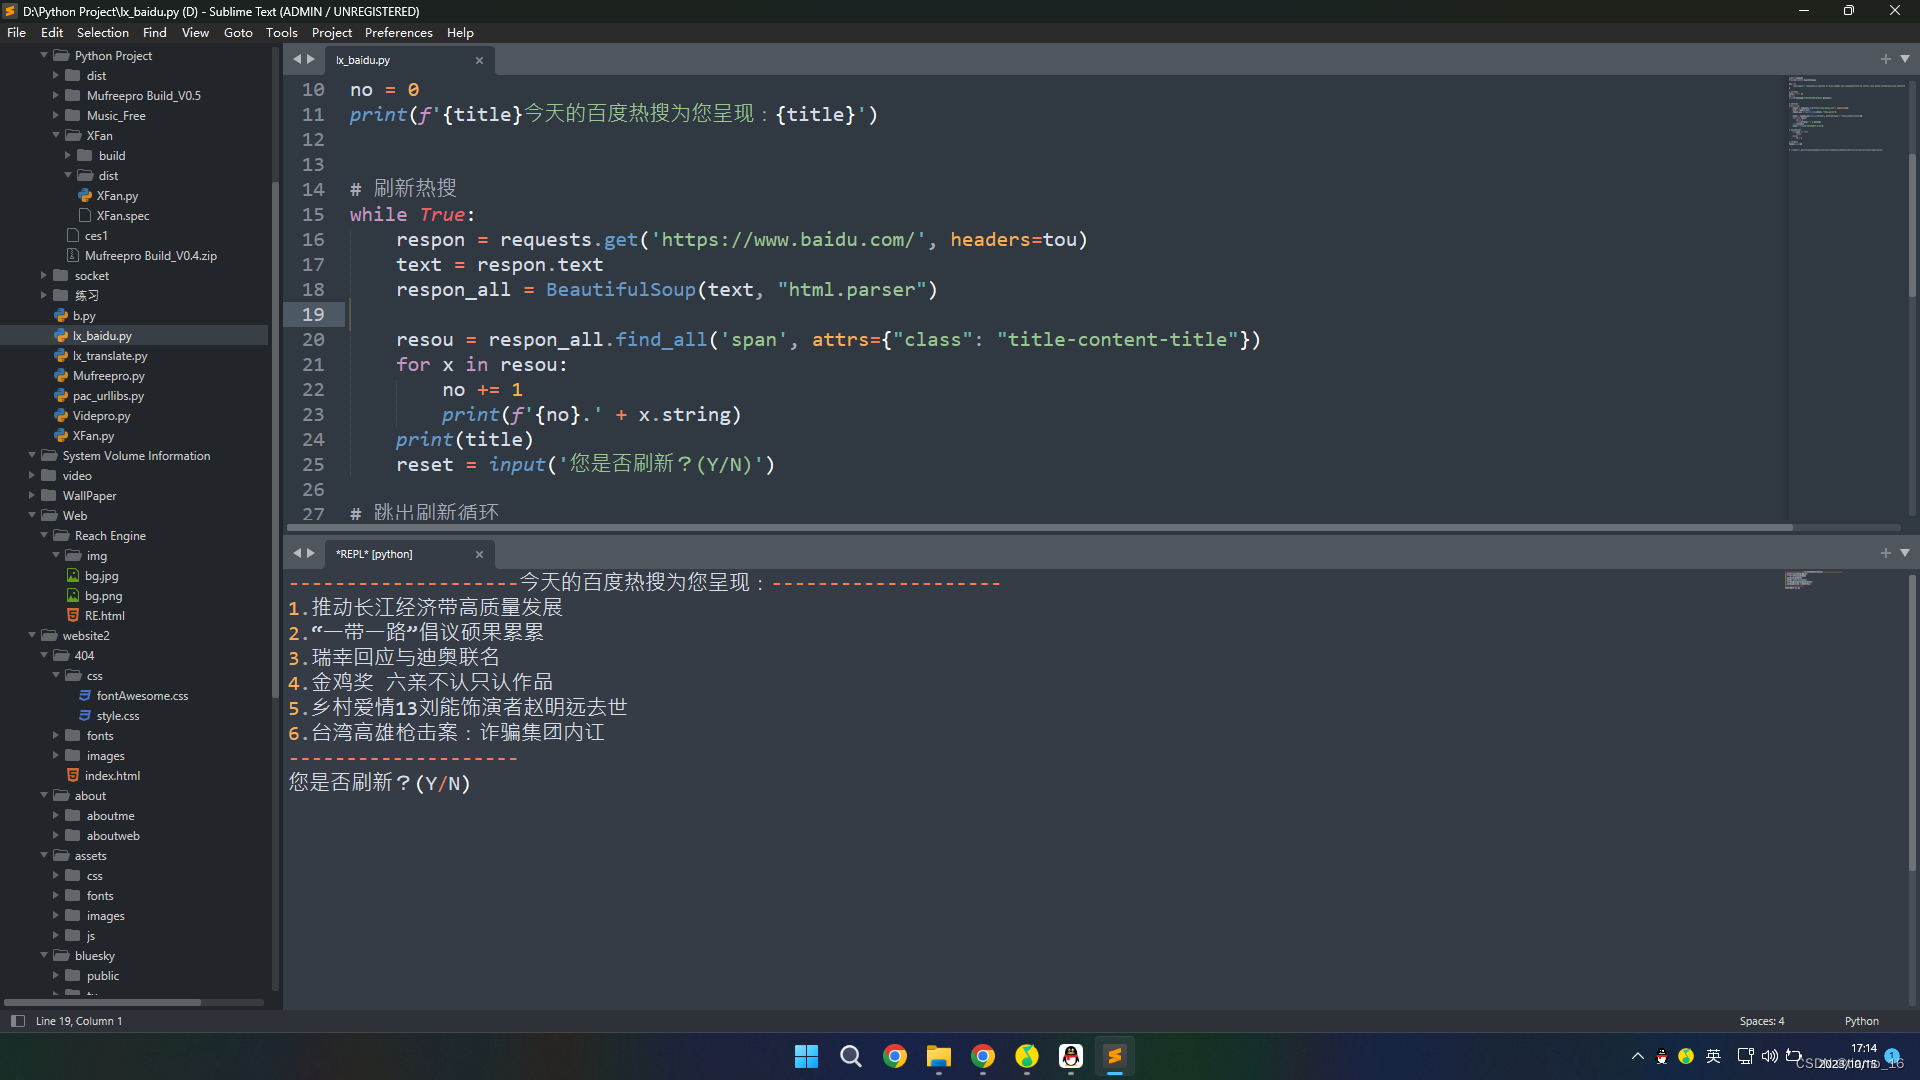Collapse the website2 folder

pos(32,635)
